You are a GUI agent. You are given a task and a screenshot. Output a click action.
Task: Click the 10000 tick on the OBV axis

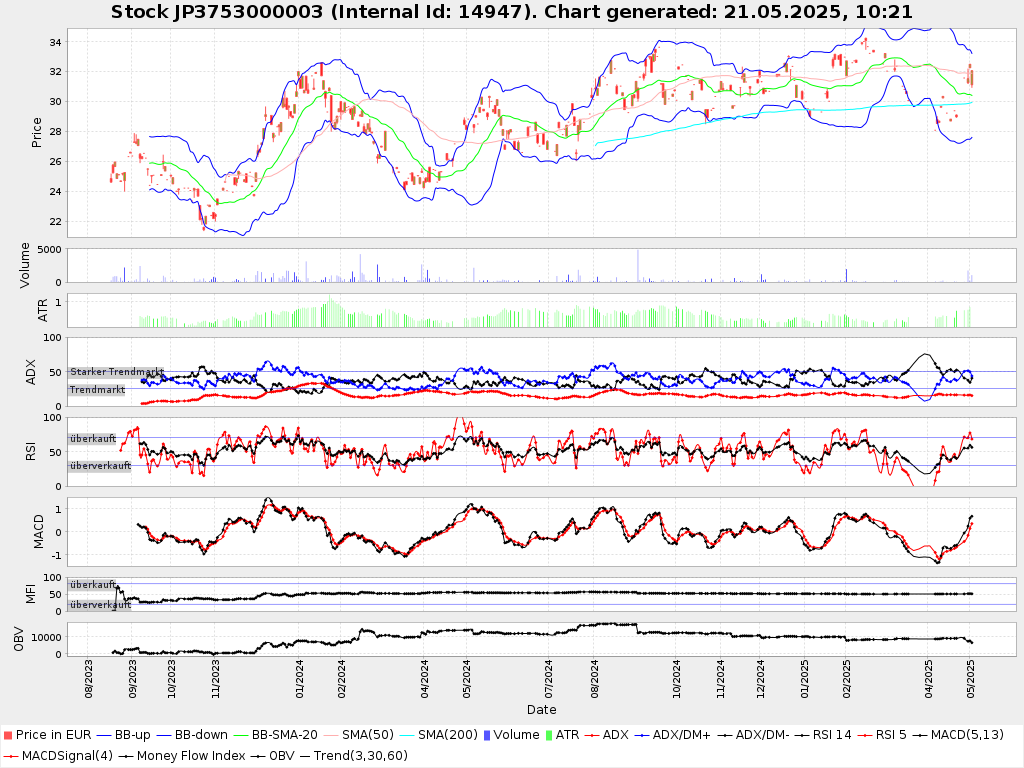click(46, 637)
